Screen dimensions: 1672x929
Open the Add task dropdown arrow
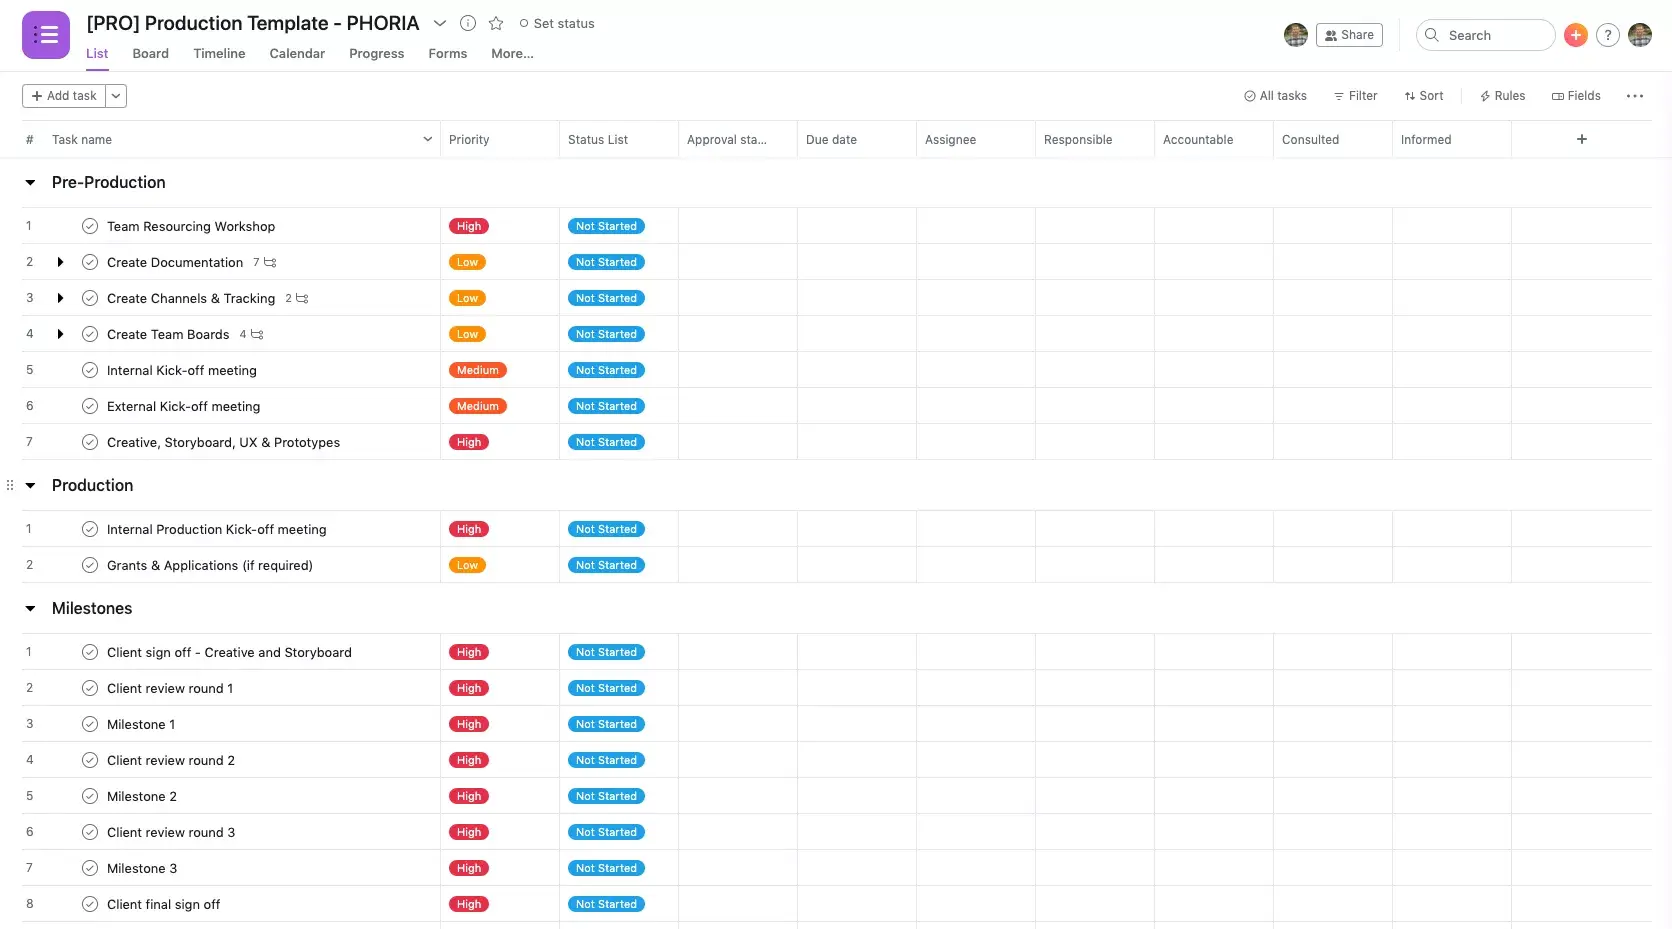pos(116,96)
